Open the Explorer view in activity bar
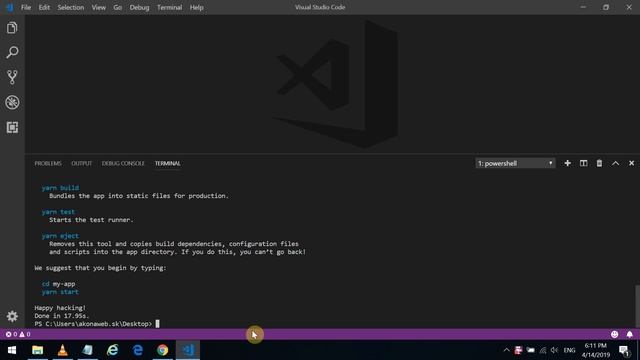 [12, 28]
